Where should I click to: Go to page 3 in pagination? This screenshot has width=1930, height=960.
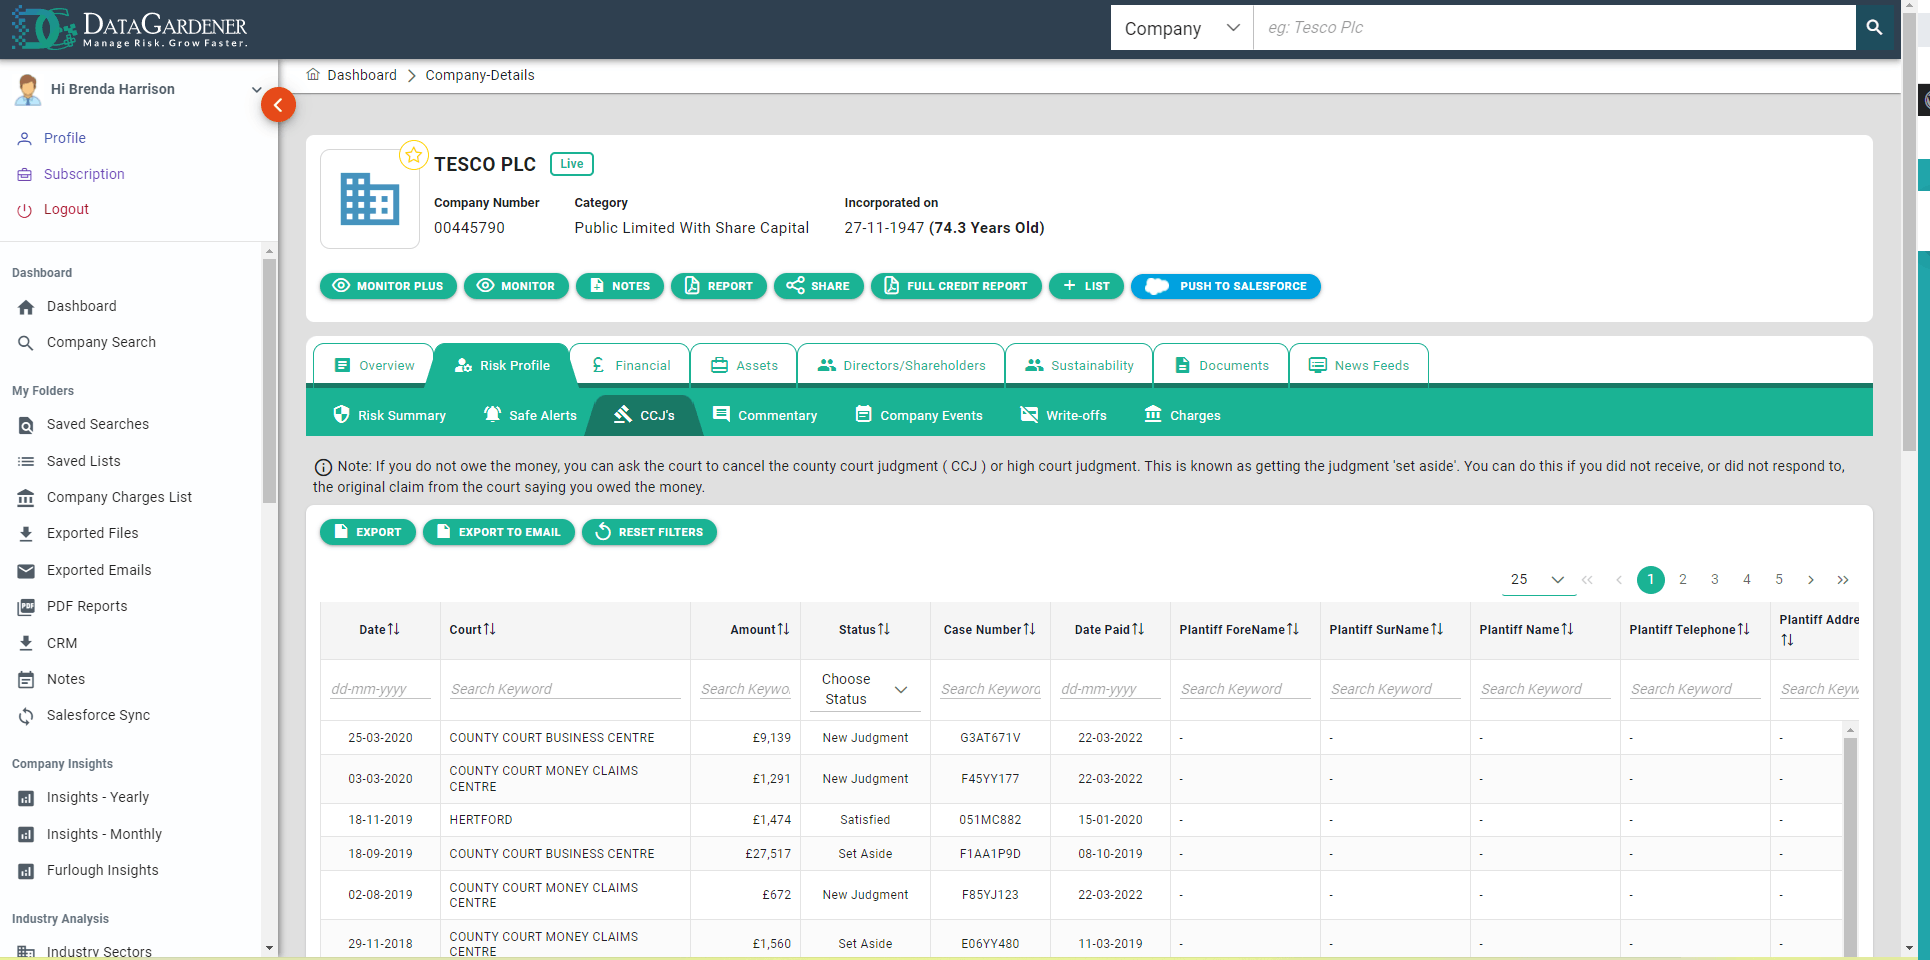point(1715,580)
